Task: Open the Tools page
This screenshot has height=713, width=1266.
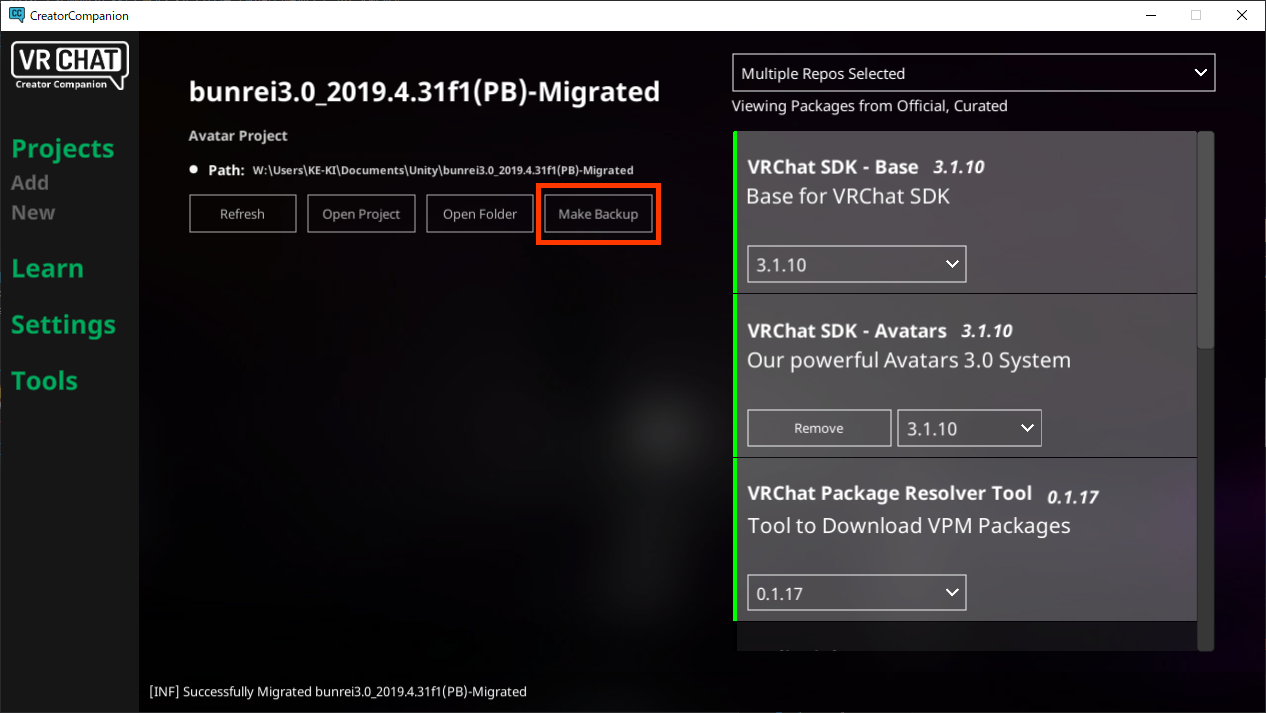Action: (x=44, y=381)
